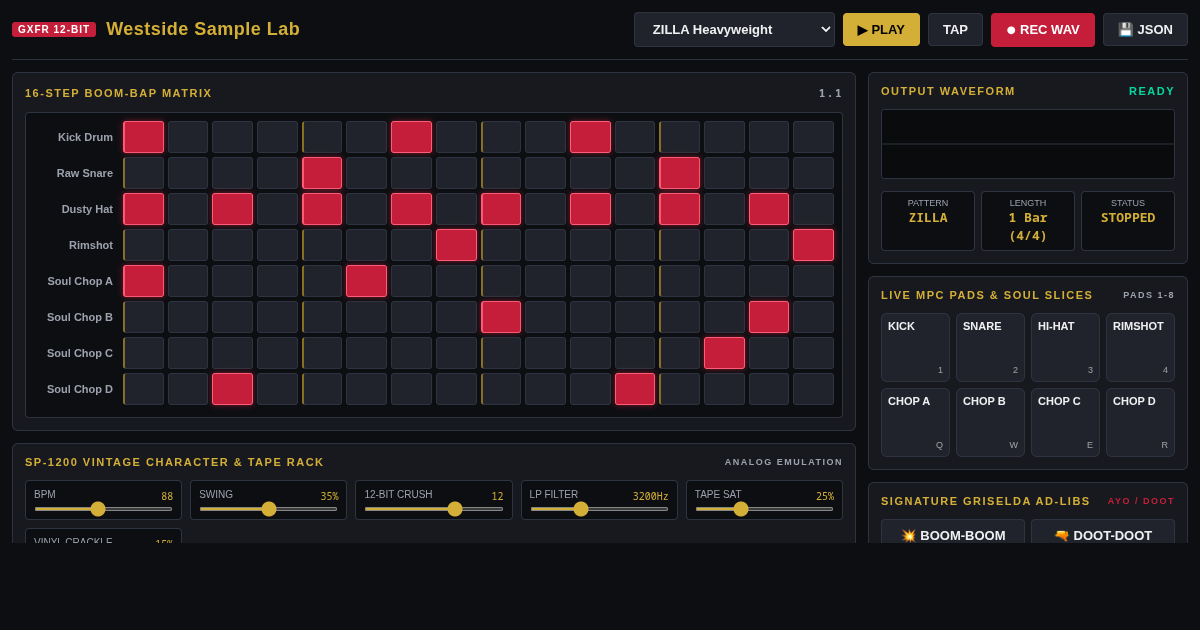Image resolution: width=1200 pixels, height=630 pixels.
Task: Turn off Kick Drum step 7
Action: coord(411,137)
